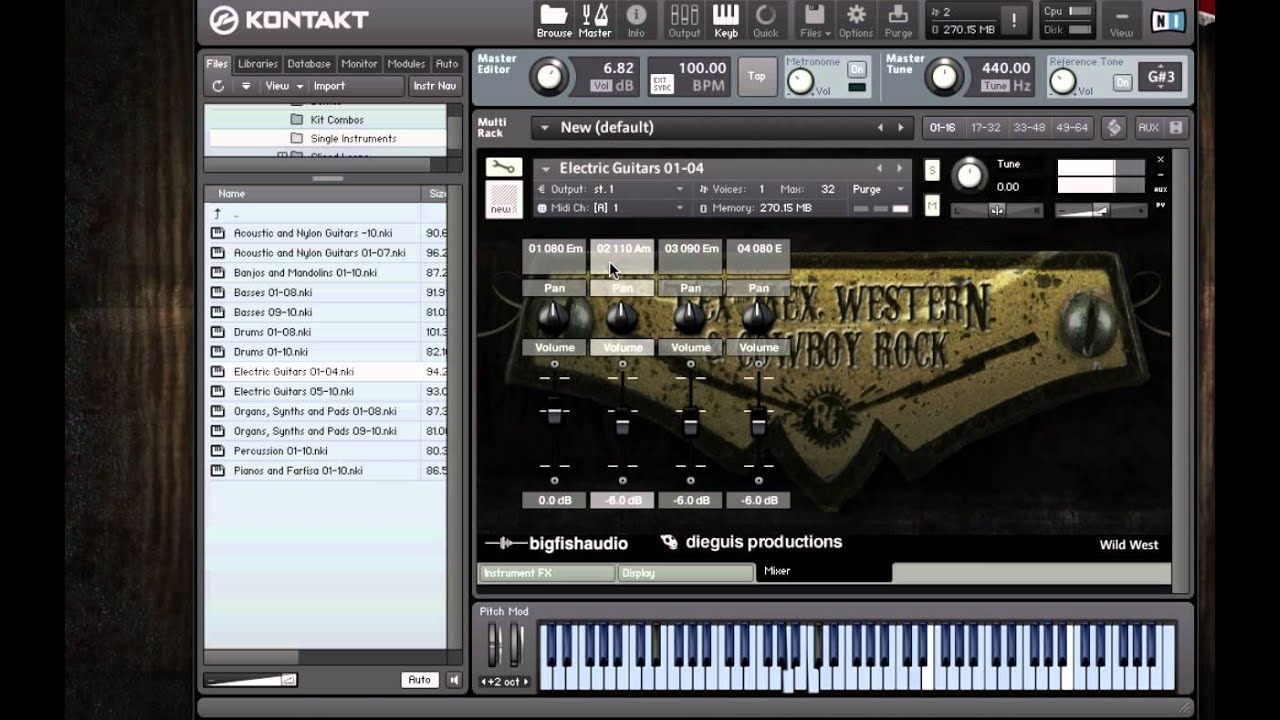Switch to the Libraries tab
Screen dimensions: 1280x720
click(258, 64)
